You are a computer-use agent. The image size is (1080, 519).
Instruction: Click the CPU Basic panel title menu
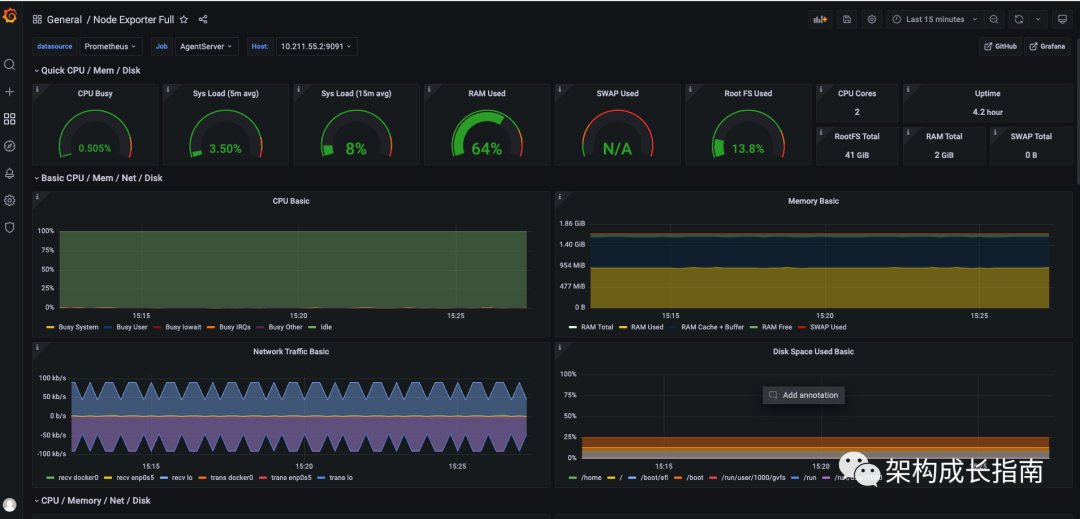[291, 201]
